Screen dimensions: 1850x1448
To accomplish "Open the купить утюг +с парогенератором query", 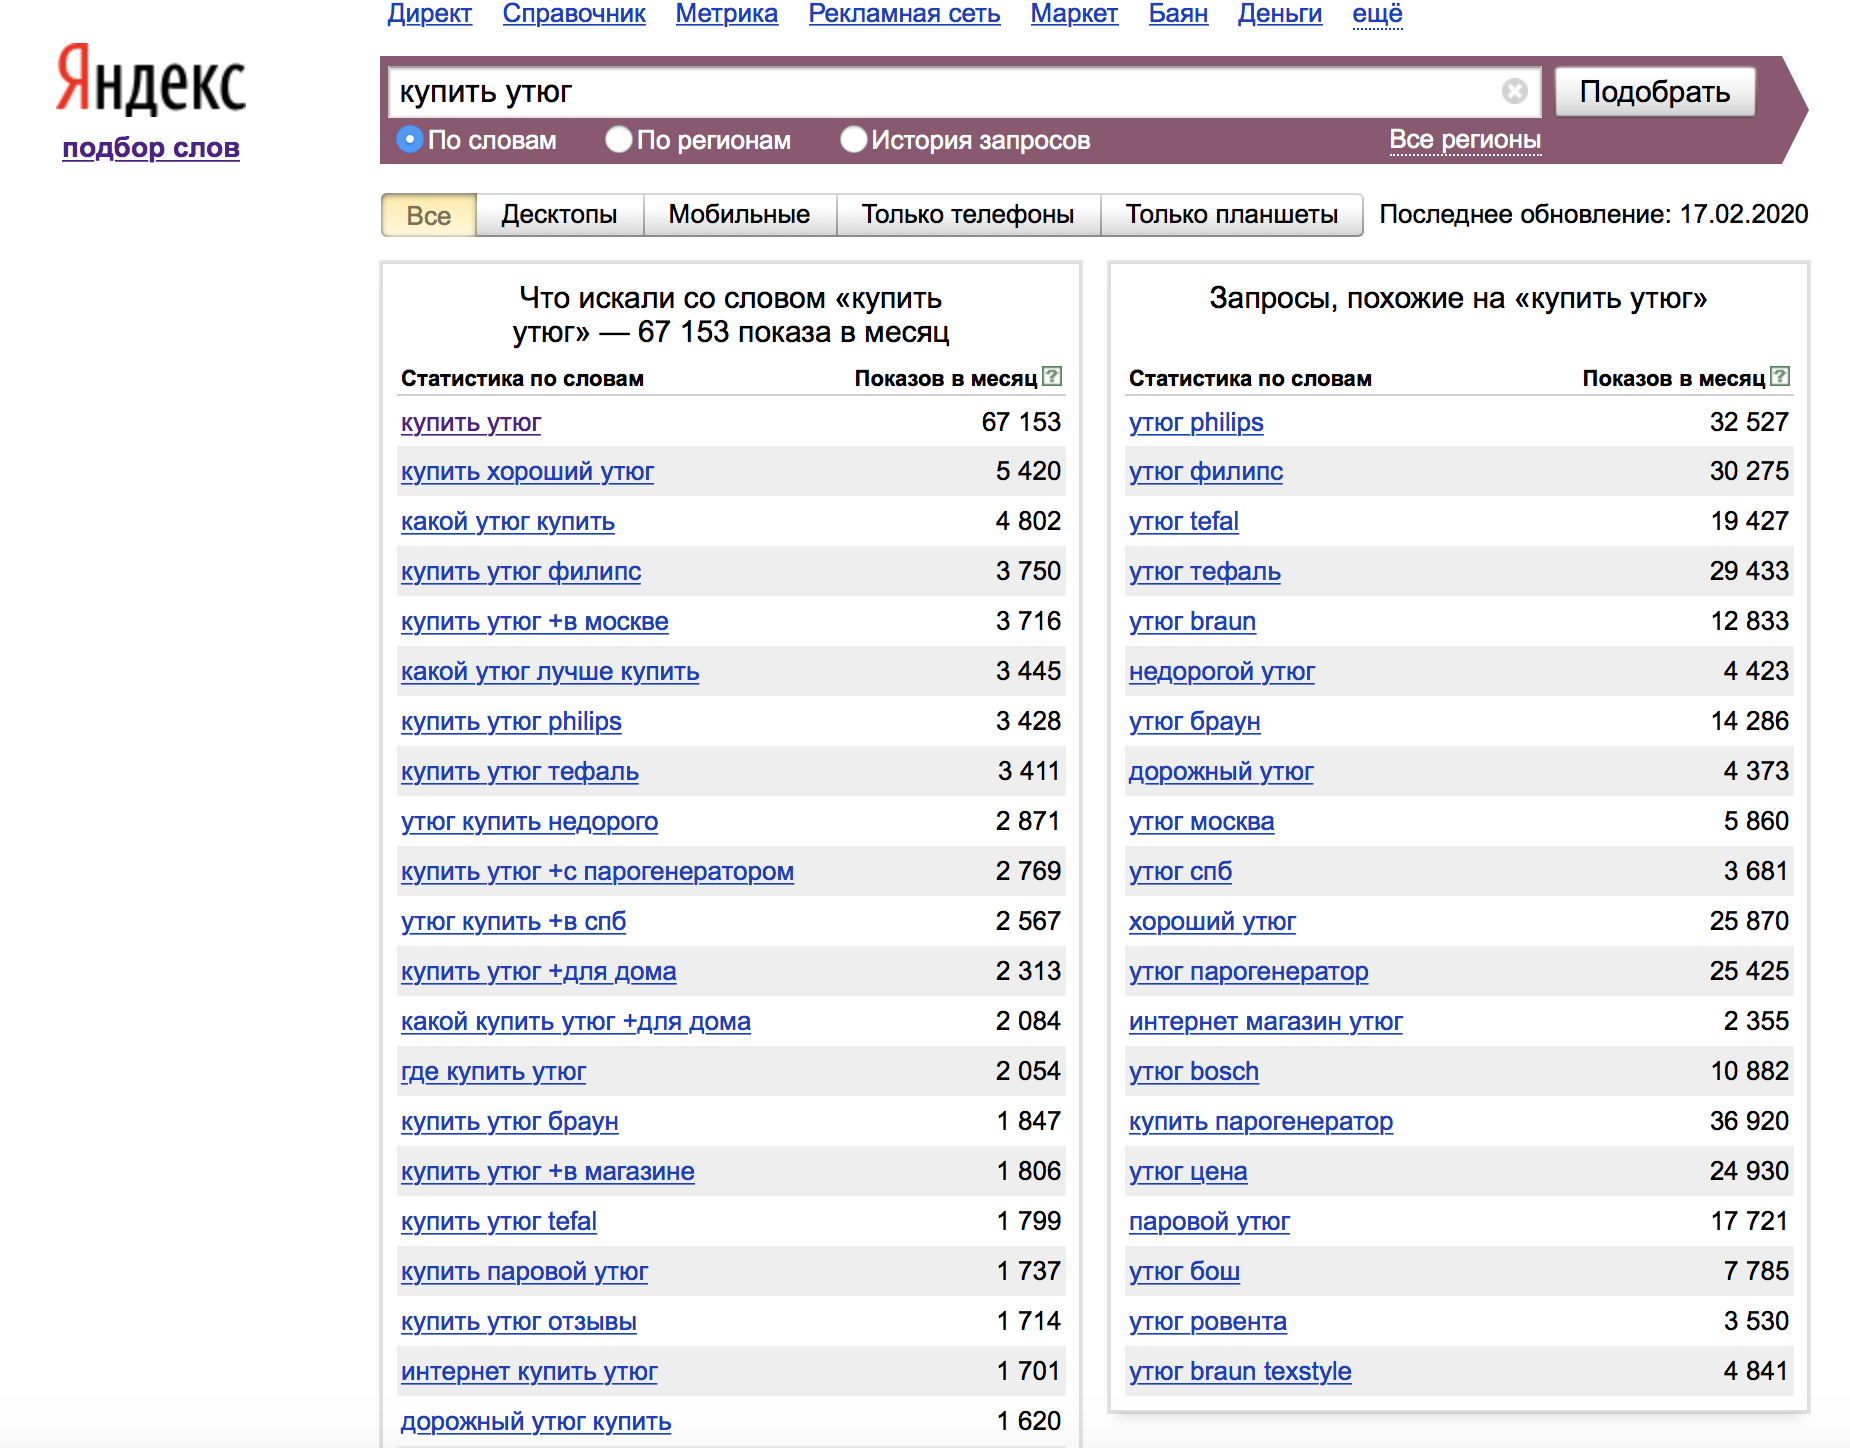I will pyautogui.click(x=597, y=872).
